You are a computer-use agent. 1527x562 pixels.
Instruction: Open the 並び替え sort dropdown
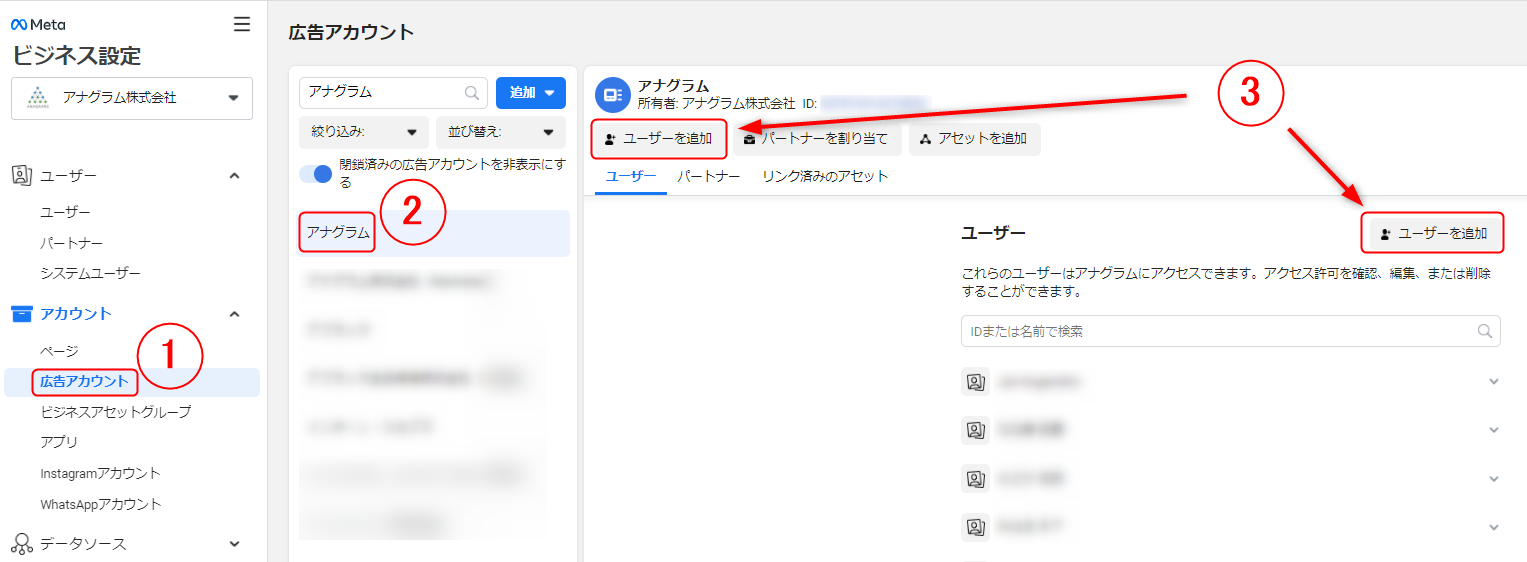tap(500, 132)
